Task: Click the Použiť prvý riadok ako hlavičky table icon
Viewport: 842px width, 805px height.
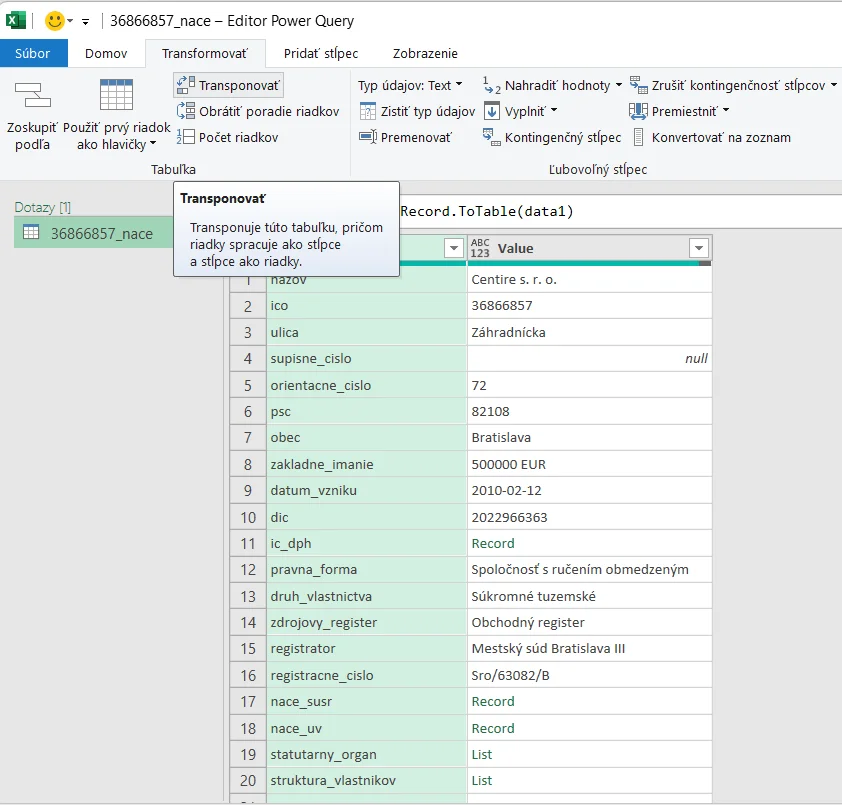Action: point(117,95)
